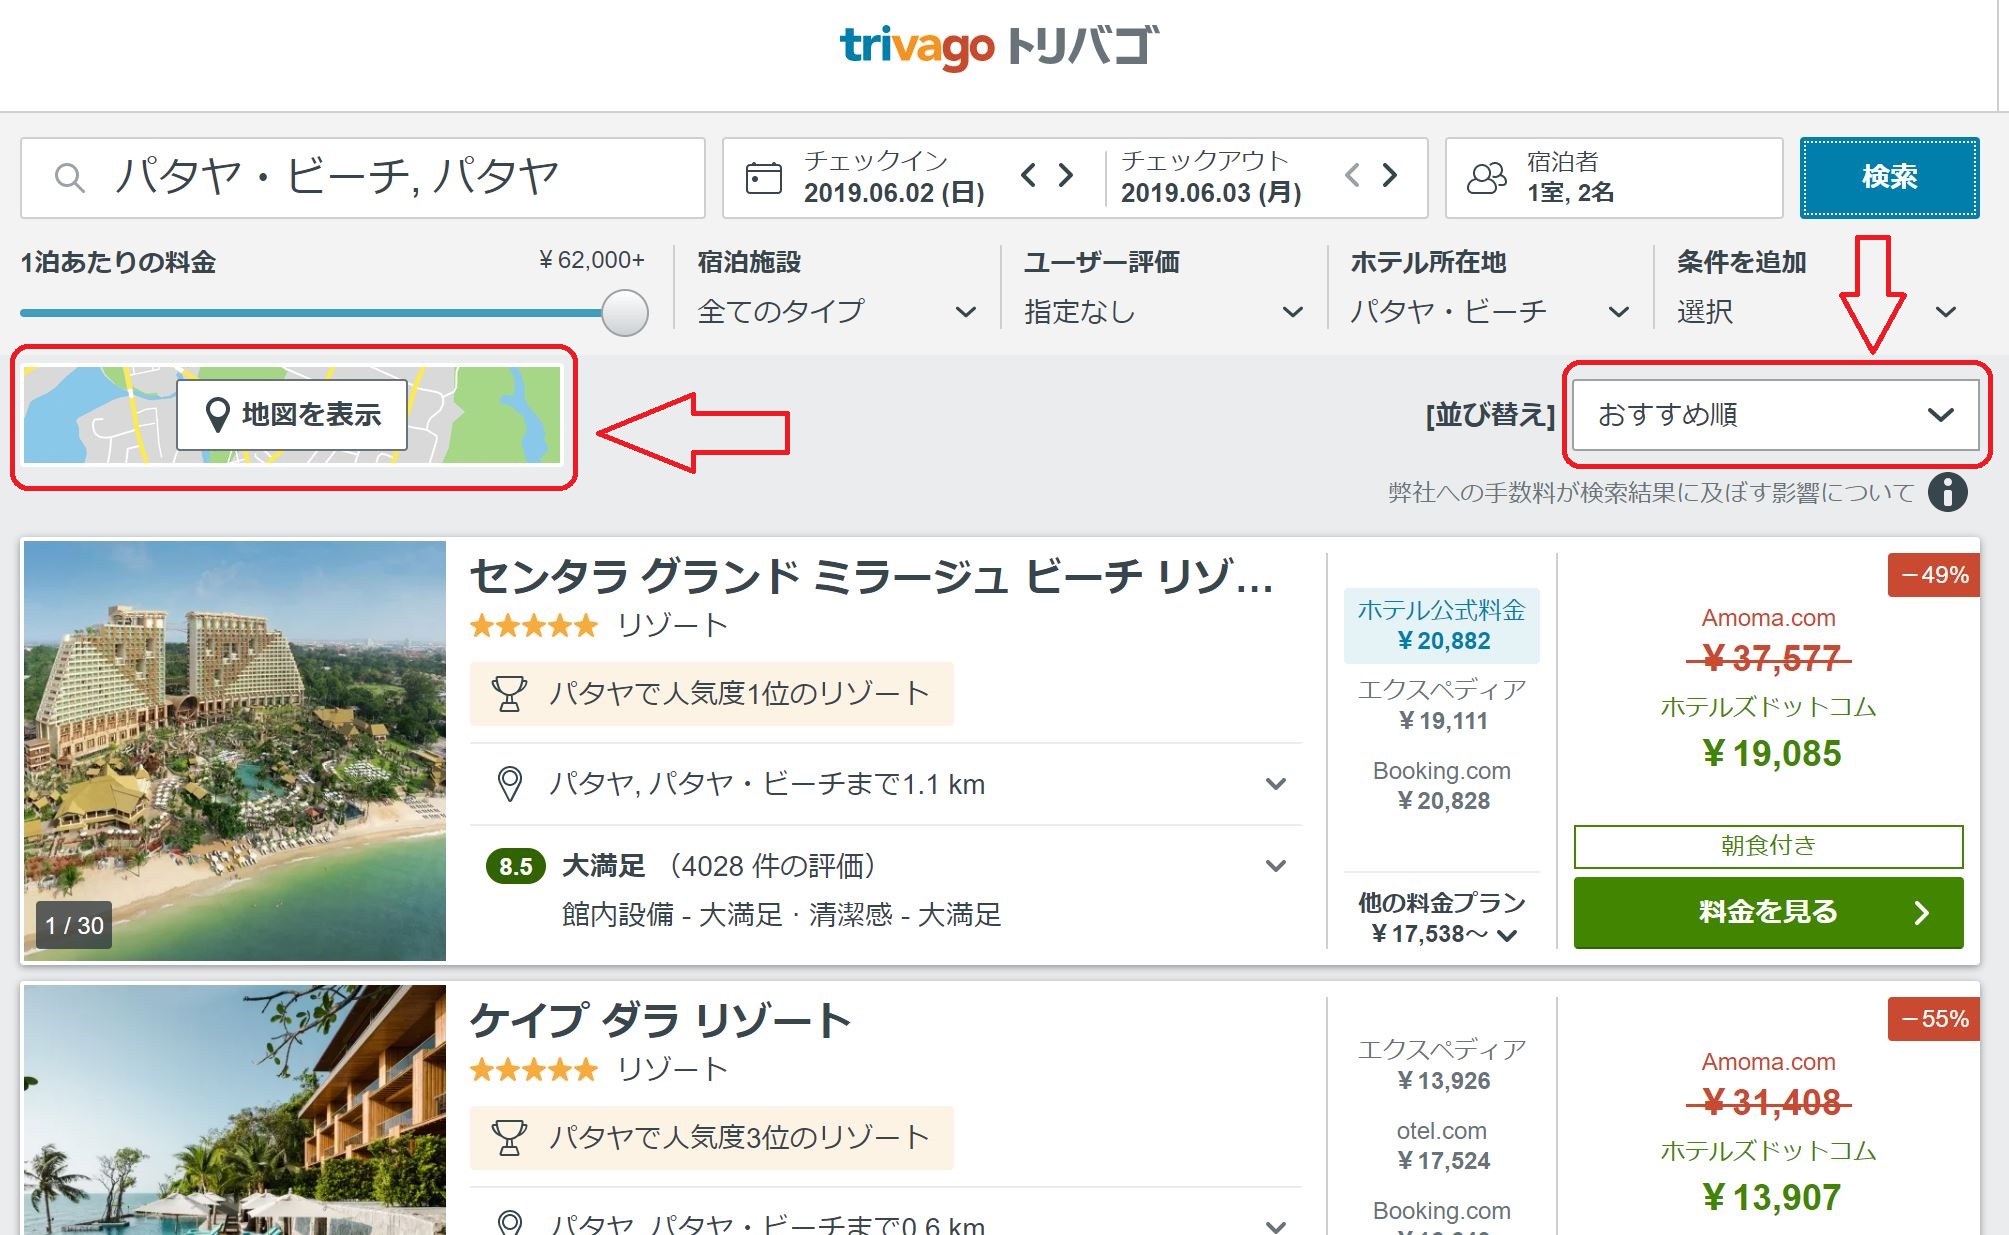2009x1235 pixels.
Task: Click the crossed-out ¥37,577 Amoma.com price
Action: click(1769, 658)
